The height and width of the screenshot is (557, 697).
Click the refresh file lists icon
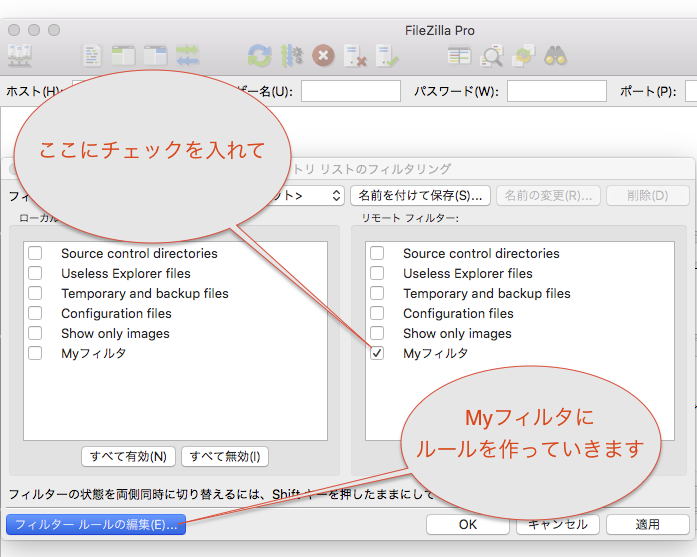point(260,56)
